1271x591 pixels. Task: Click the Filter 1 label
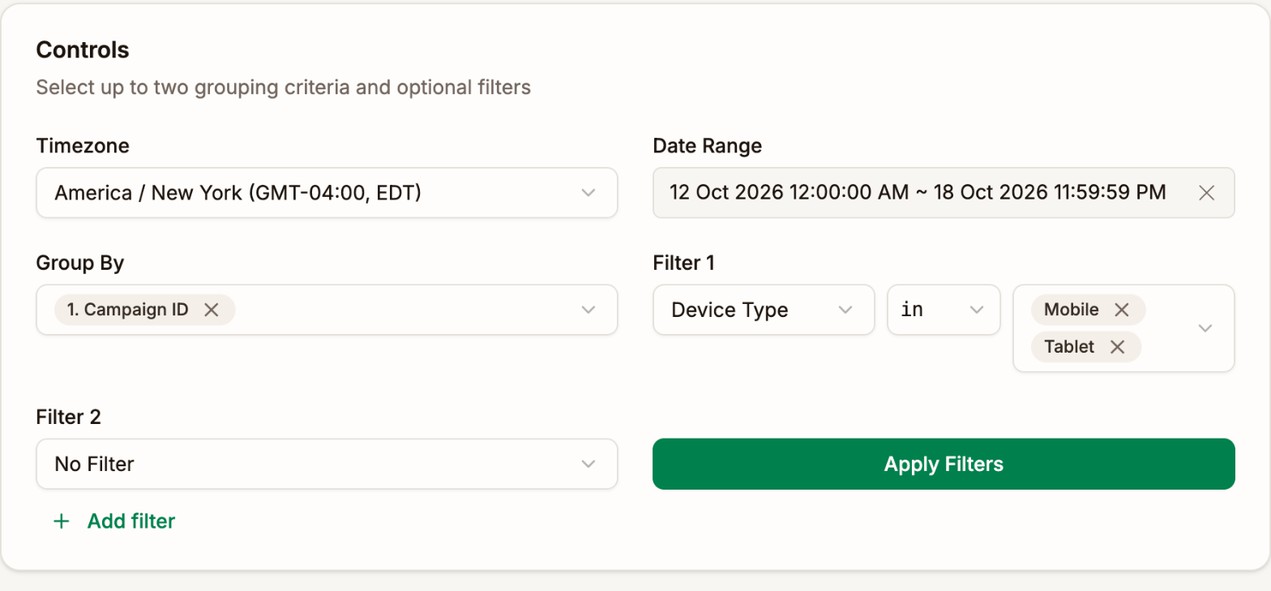tap(684, 263)
